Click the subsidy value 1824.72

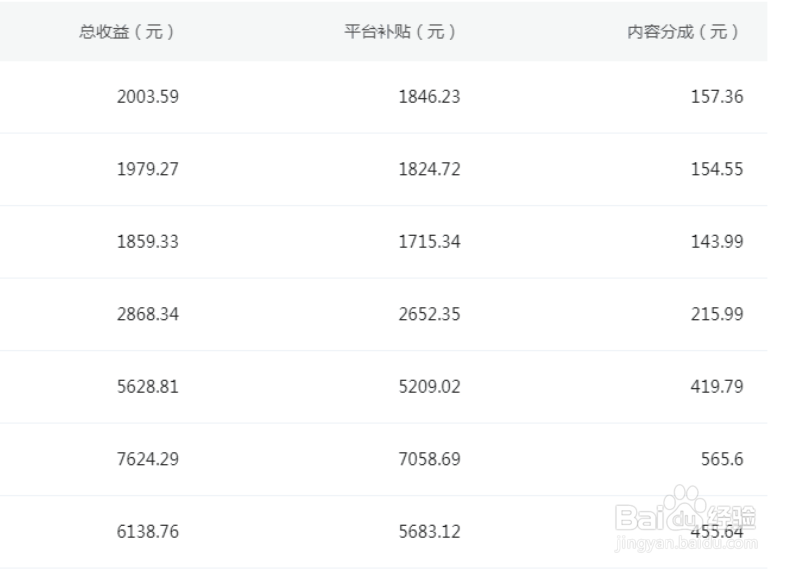(x=429, y=169)
